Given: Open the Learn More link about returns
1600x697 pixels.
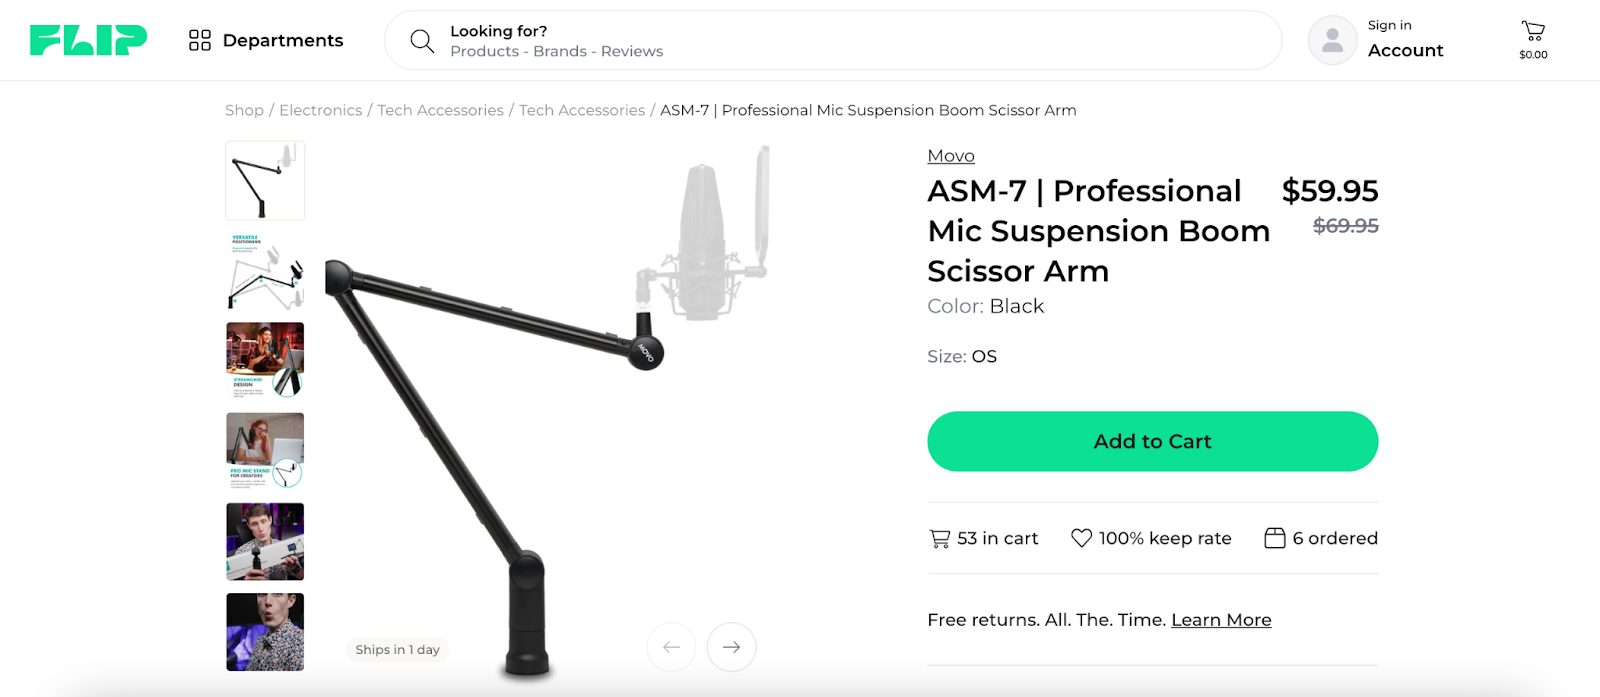Looking at the screenshot, I should tap(1220, 620).
